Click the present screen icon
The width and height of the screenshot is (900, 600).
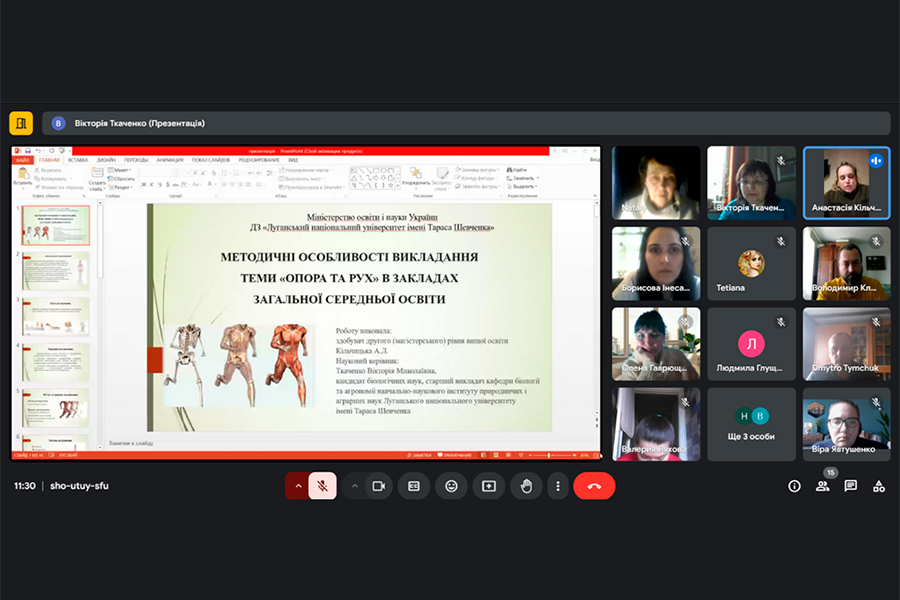tap(488, 486)
